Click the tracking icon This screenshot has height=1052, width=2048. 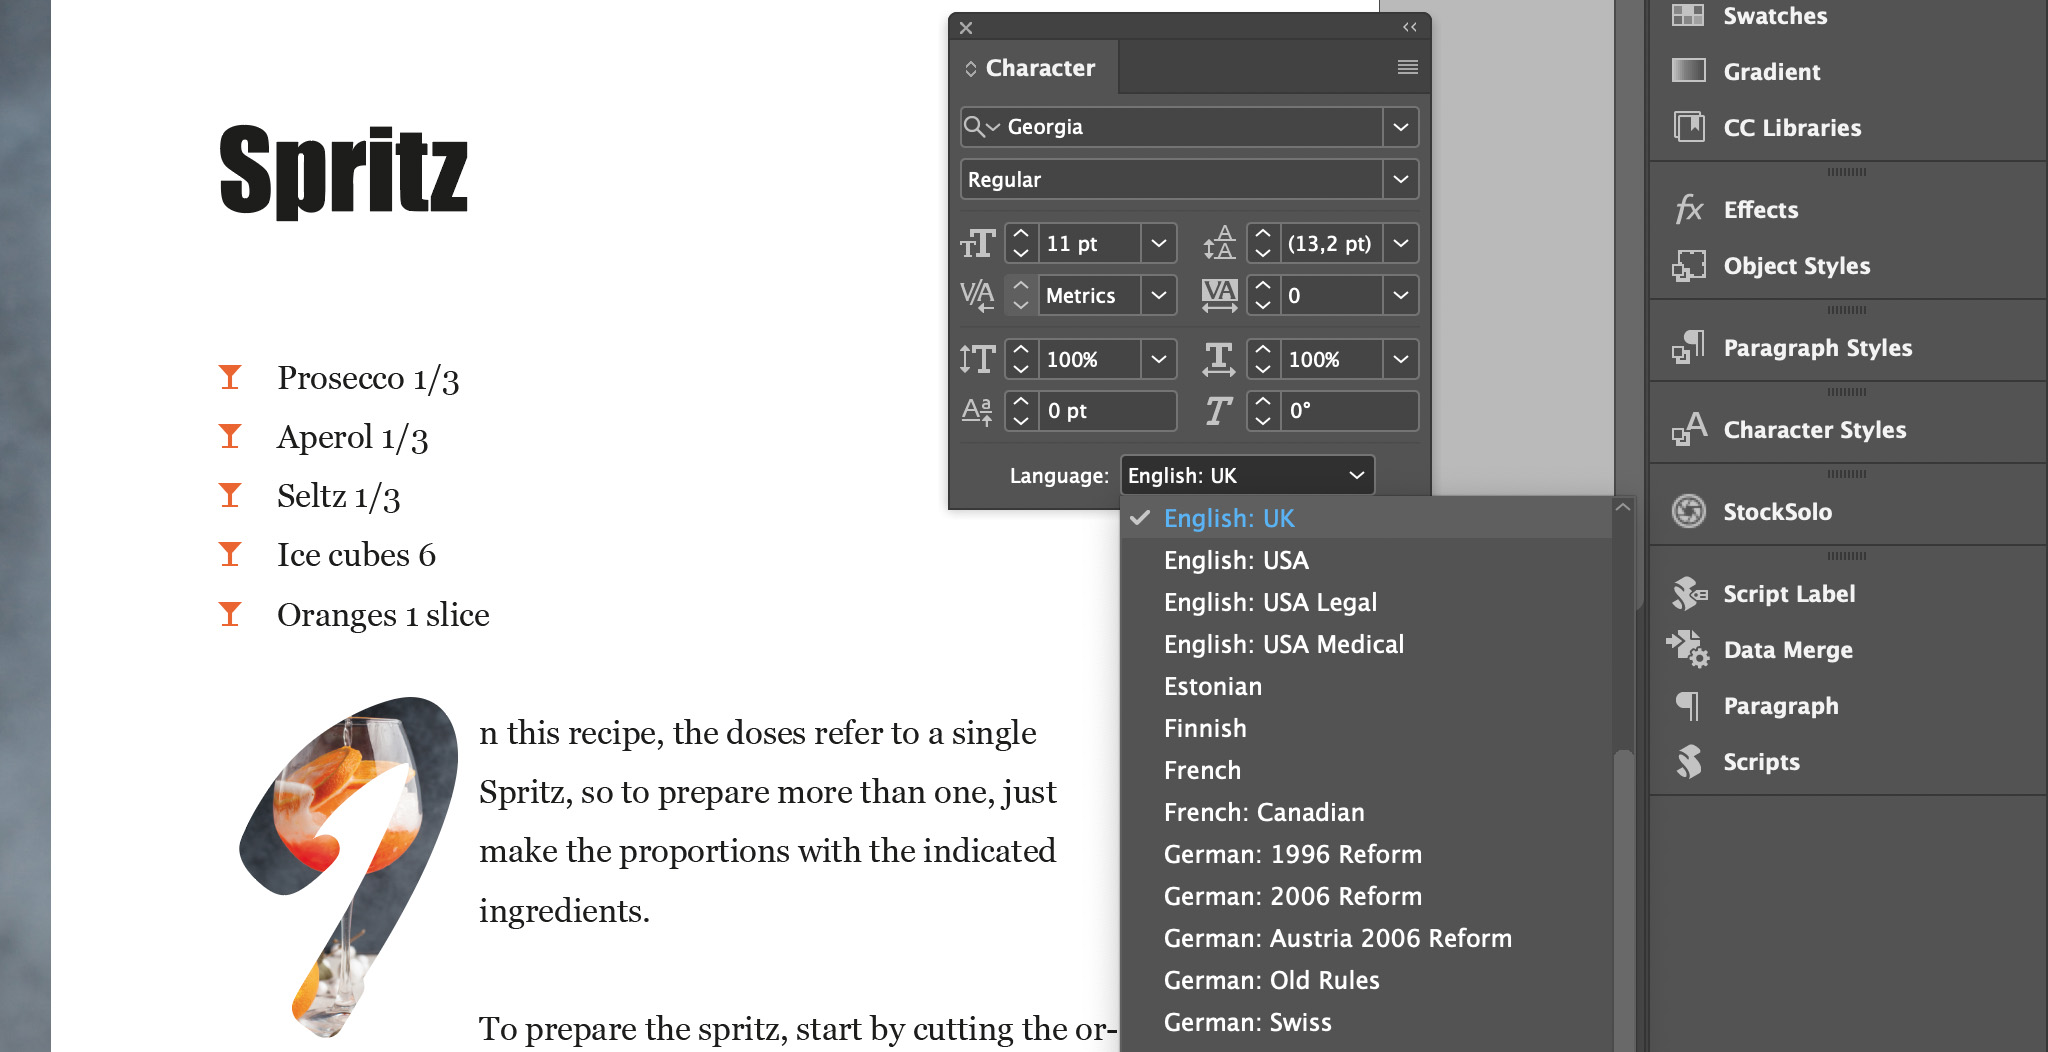click(x=1219, y=295)
